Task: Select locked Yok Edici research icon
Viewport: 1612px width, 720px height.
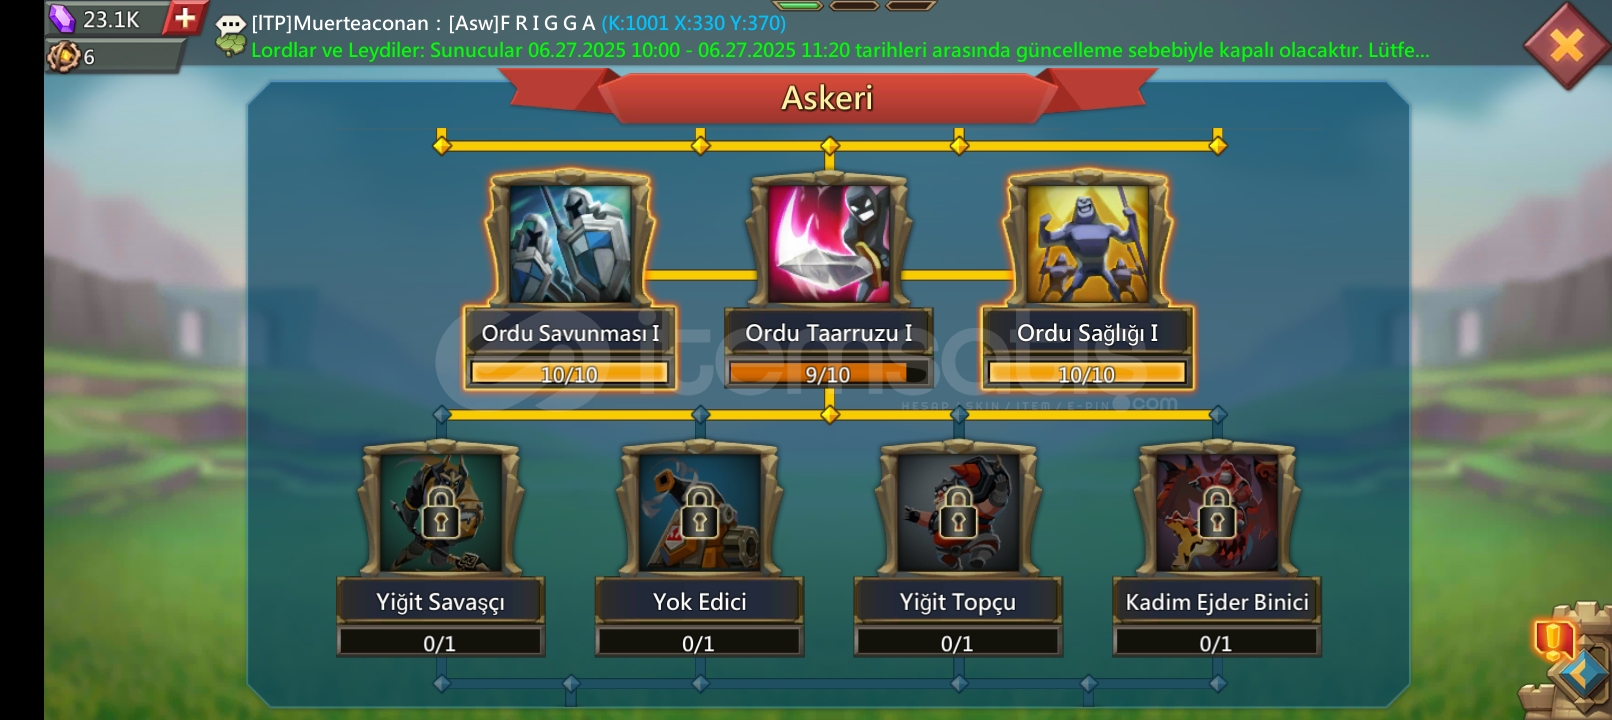Action: [x=700, y=512]
